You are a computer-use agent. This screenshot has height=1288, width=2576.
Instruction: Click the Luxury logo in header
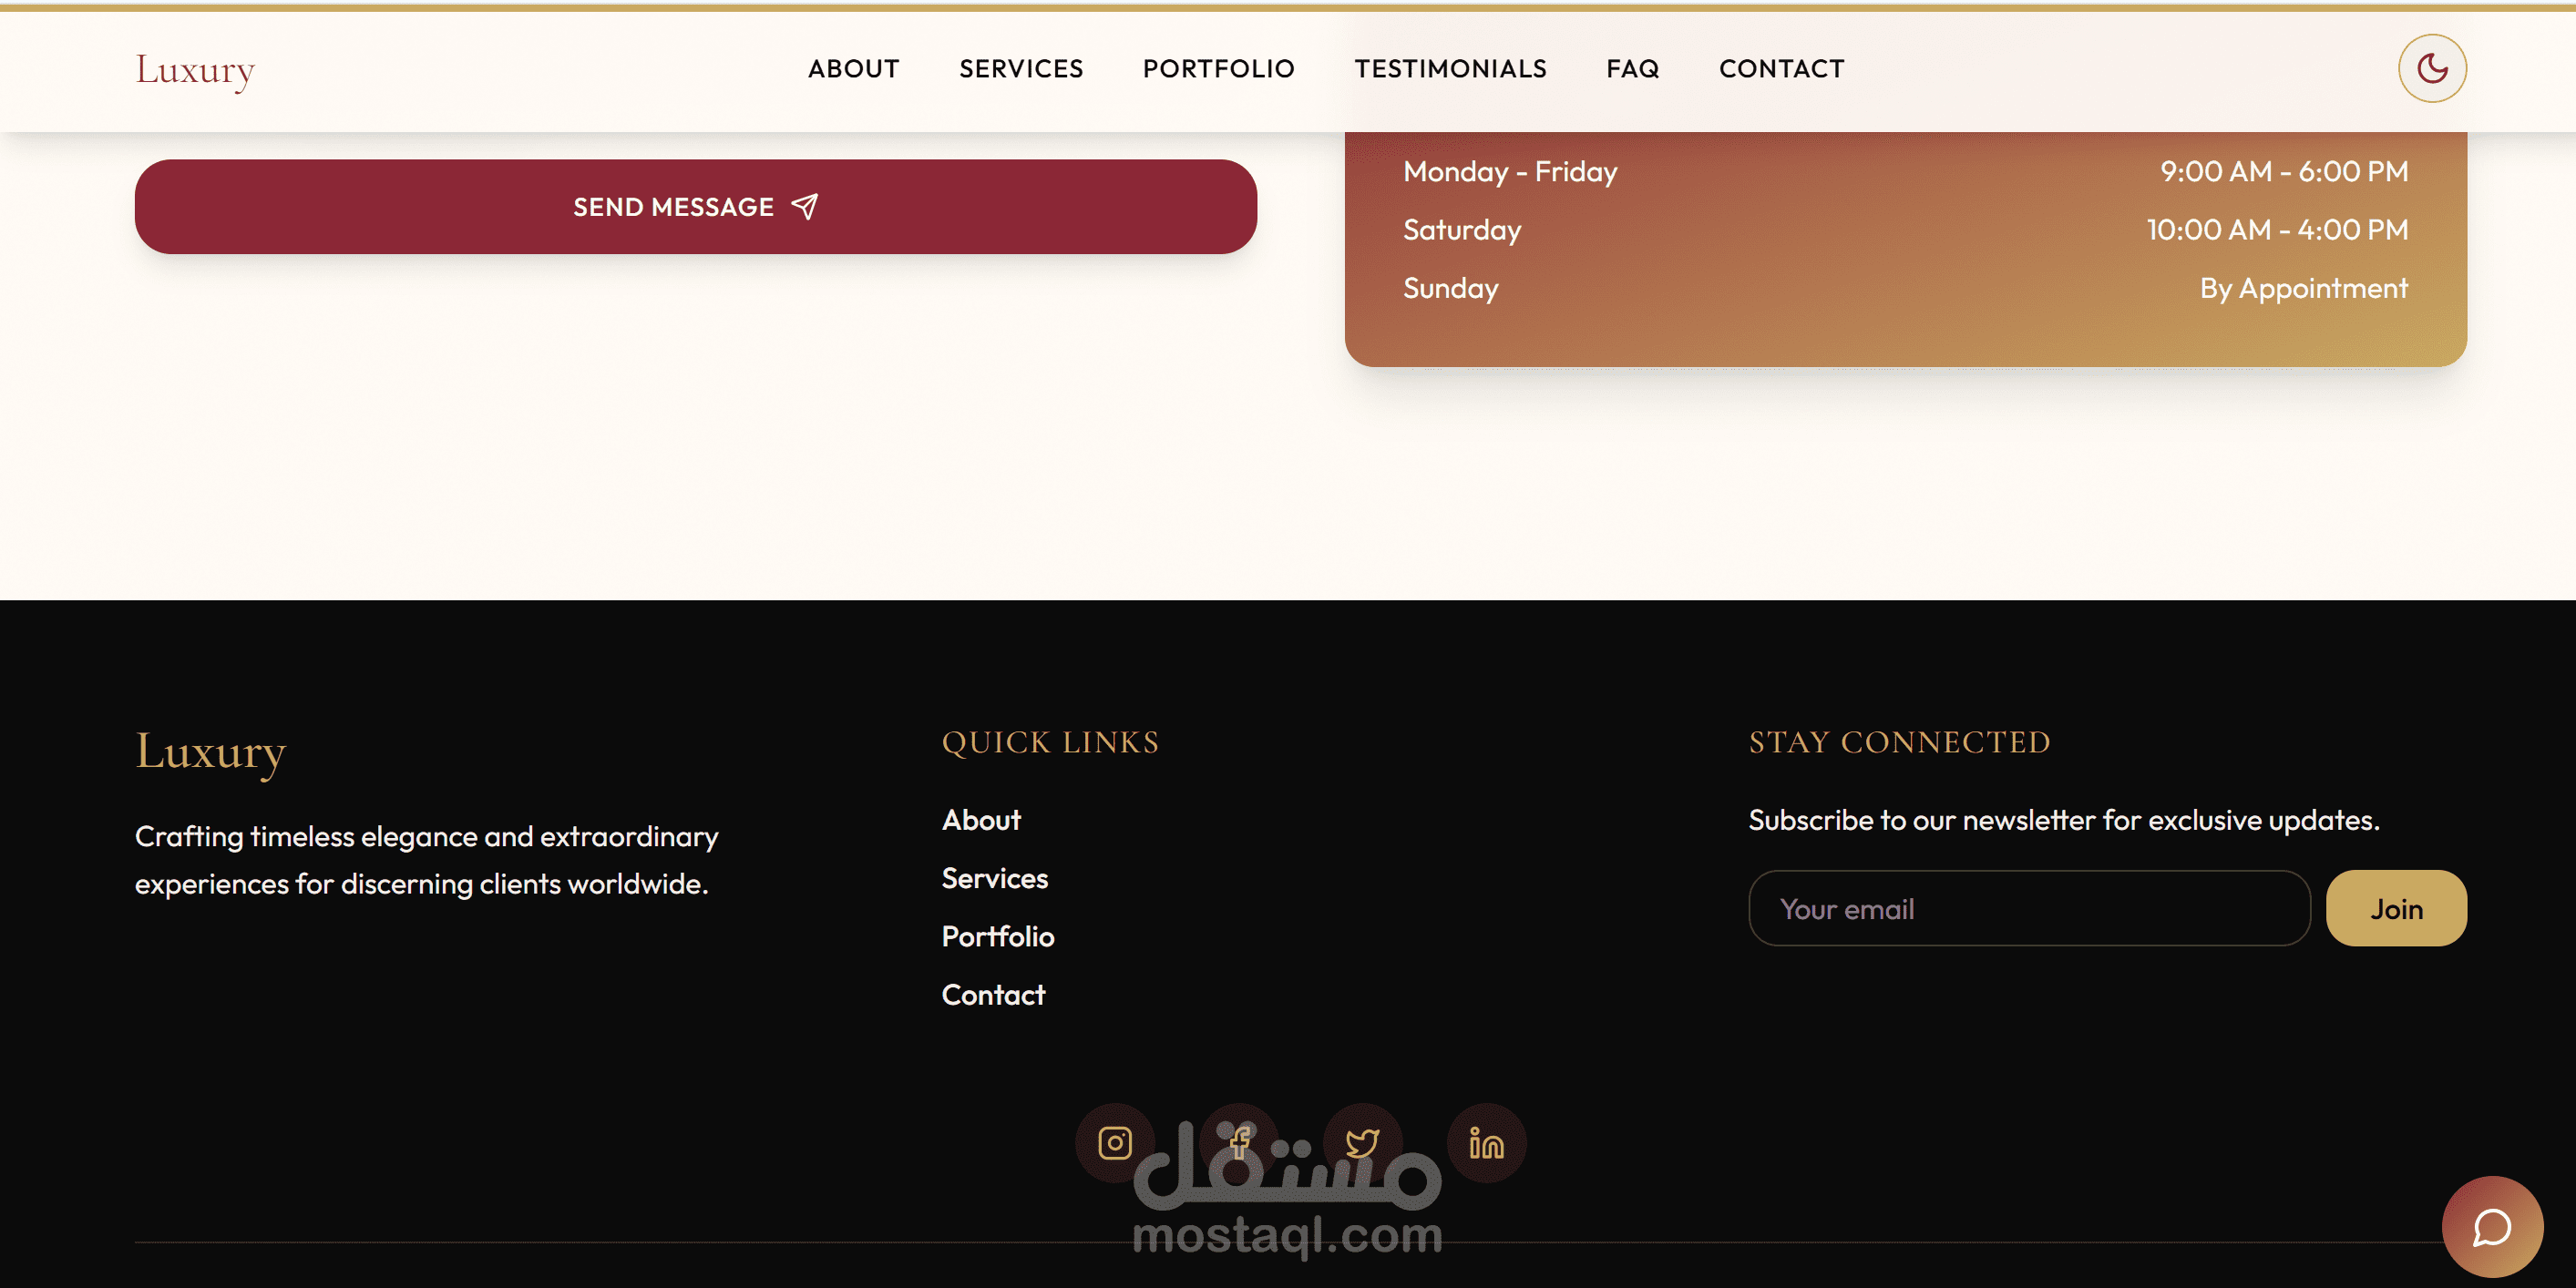pos(195,69)
